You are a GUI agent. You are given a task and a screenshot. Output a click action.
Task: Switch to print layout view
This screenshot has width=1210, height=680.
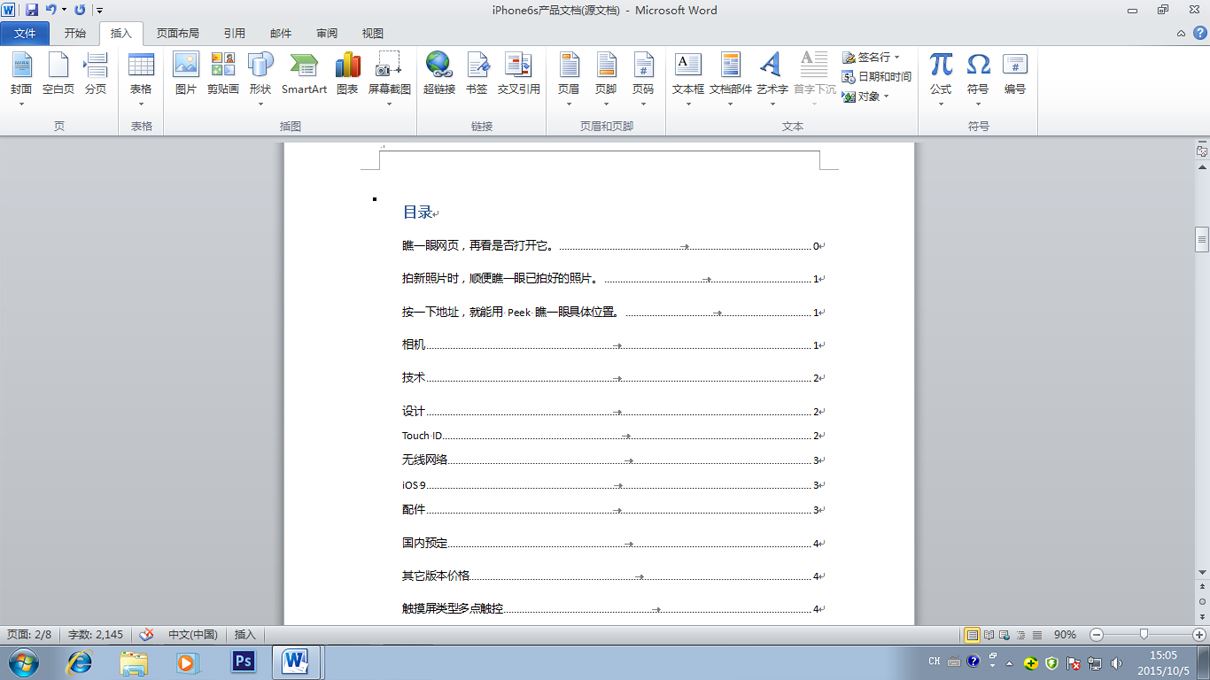972,635
